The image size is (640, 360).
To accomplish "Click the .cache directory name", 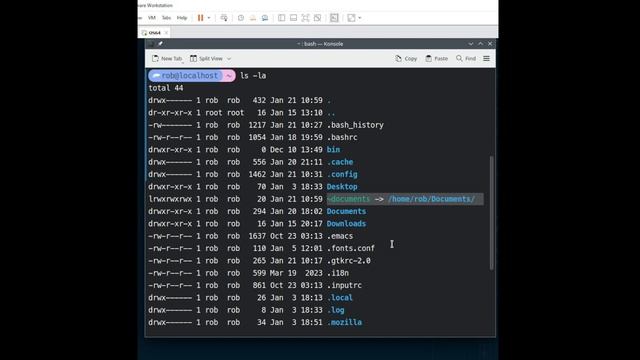I will [340, 162].
